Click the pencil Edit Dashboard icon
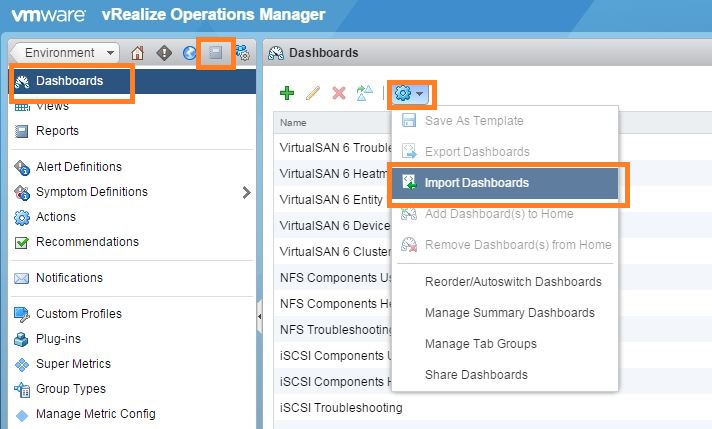Image resolution: width=712 pixels, height=429 pixels. coord(313,93)
